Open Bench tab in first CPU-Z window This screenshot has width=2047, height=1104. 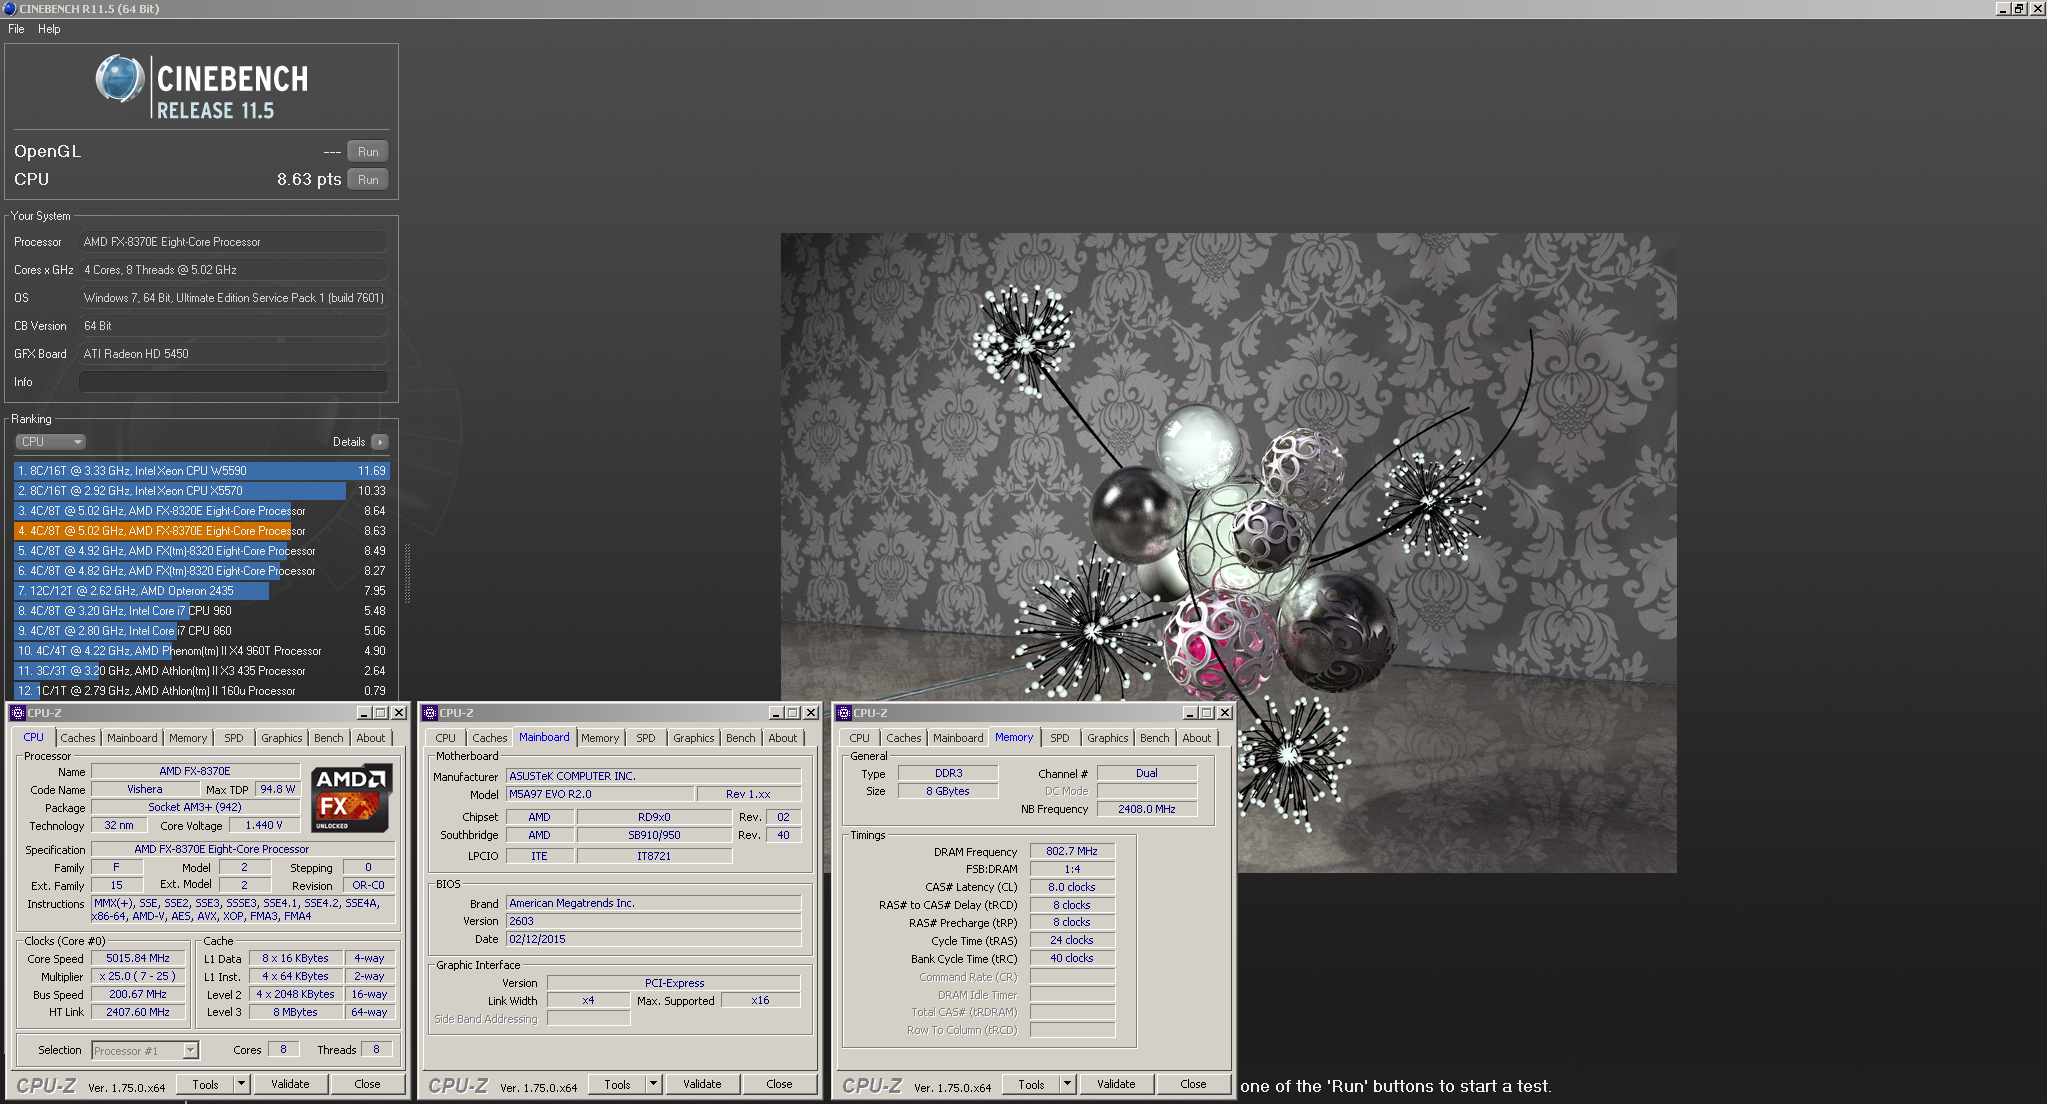[328, 738]
